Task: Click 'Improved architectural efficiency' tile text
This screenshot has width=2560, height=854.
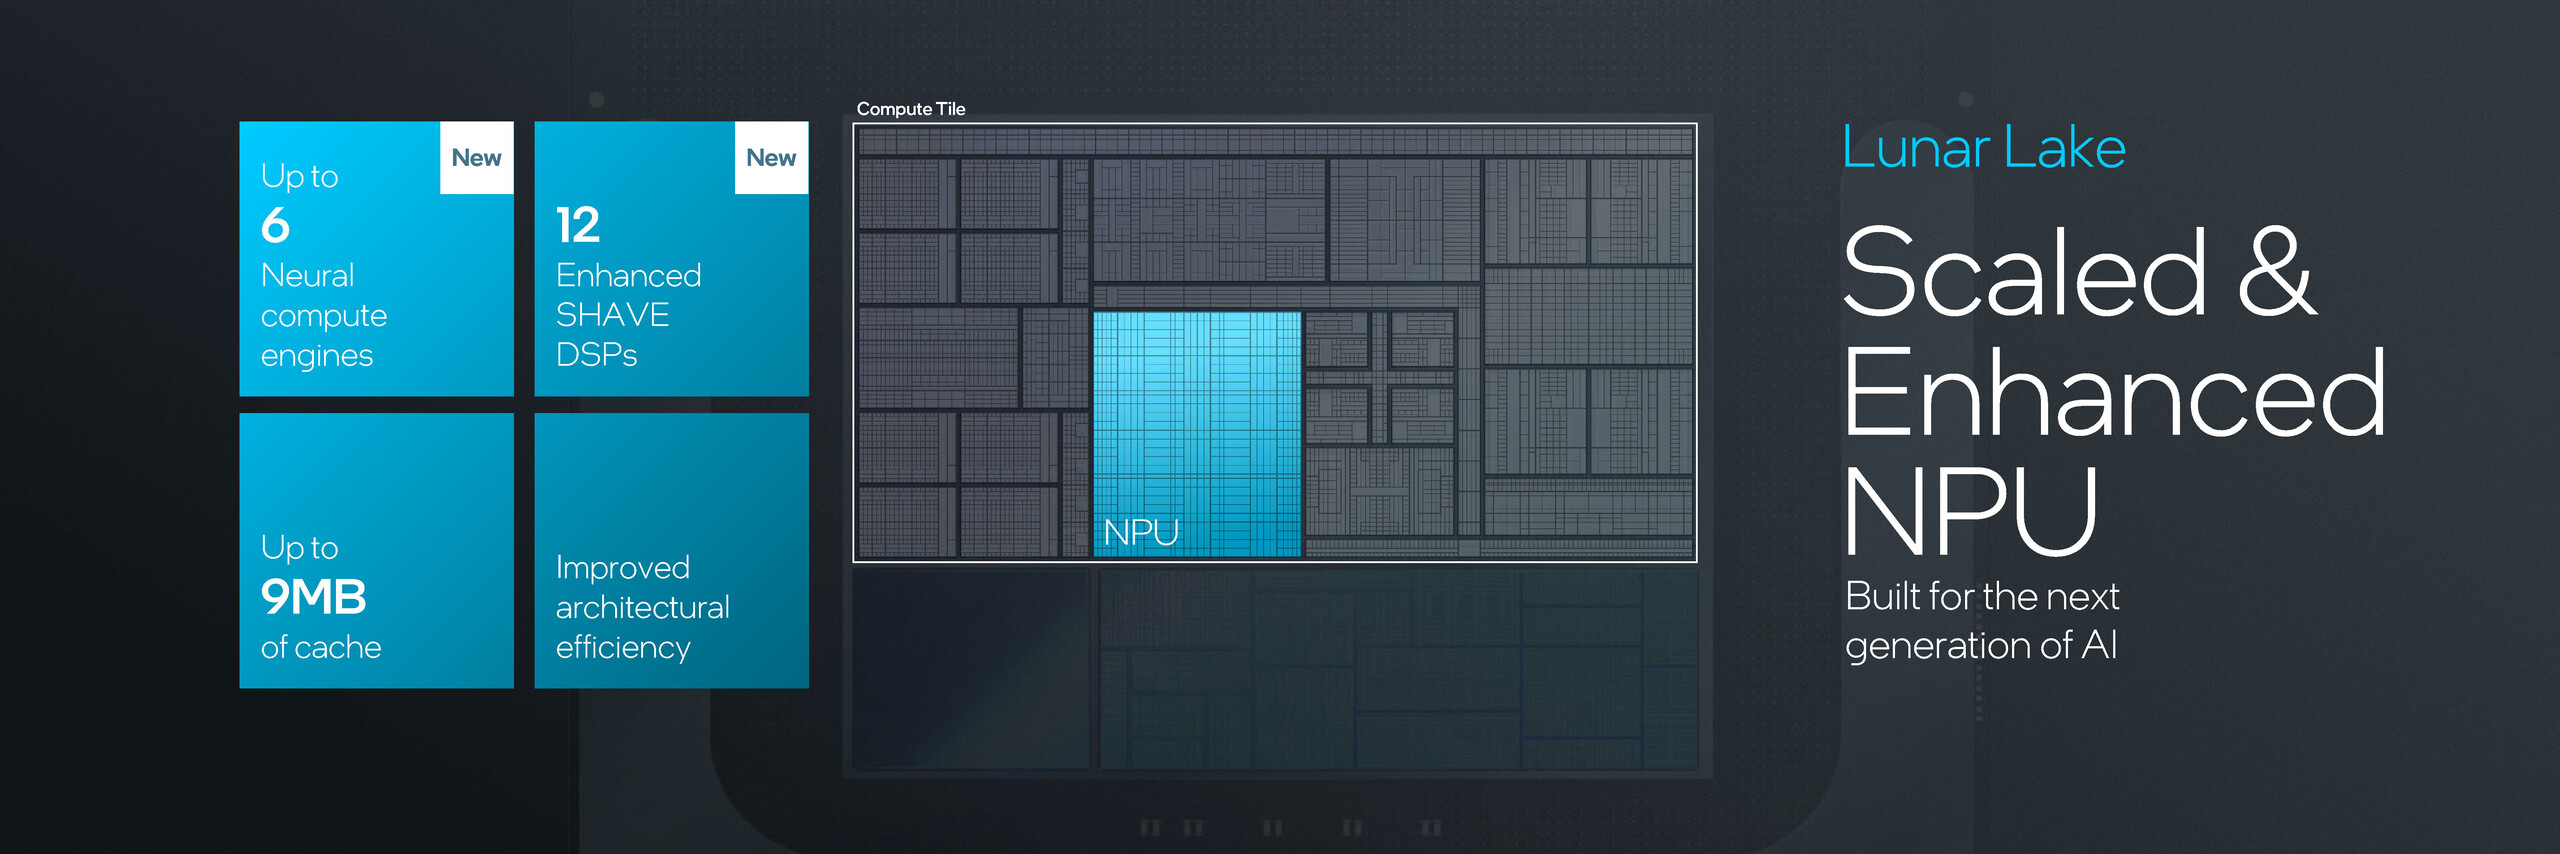Action: point(642,607)
